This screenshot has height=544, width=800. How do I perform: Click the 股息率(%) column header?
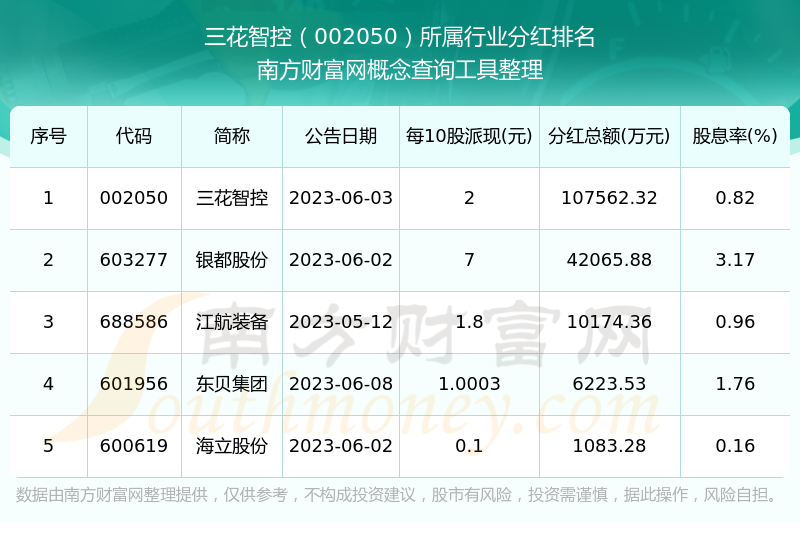pyautogui.click(x=735, y=136)
